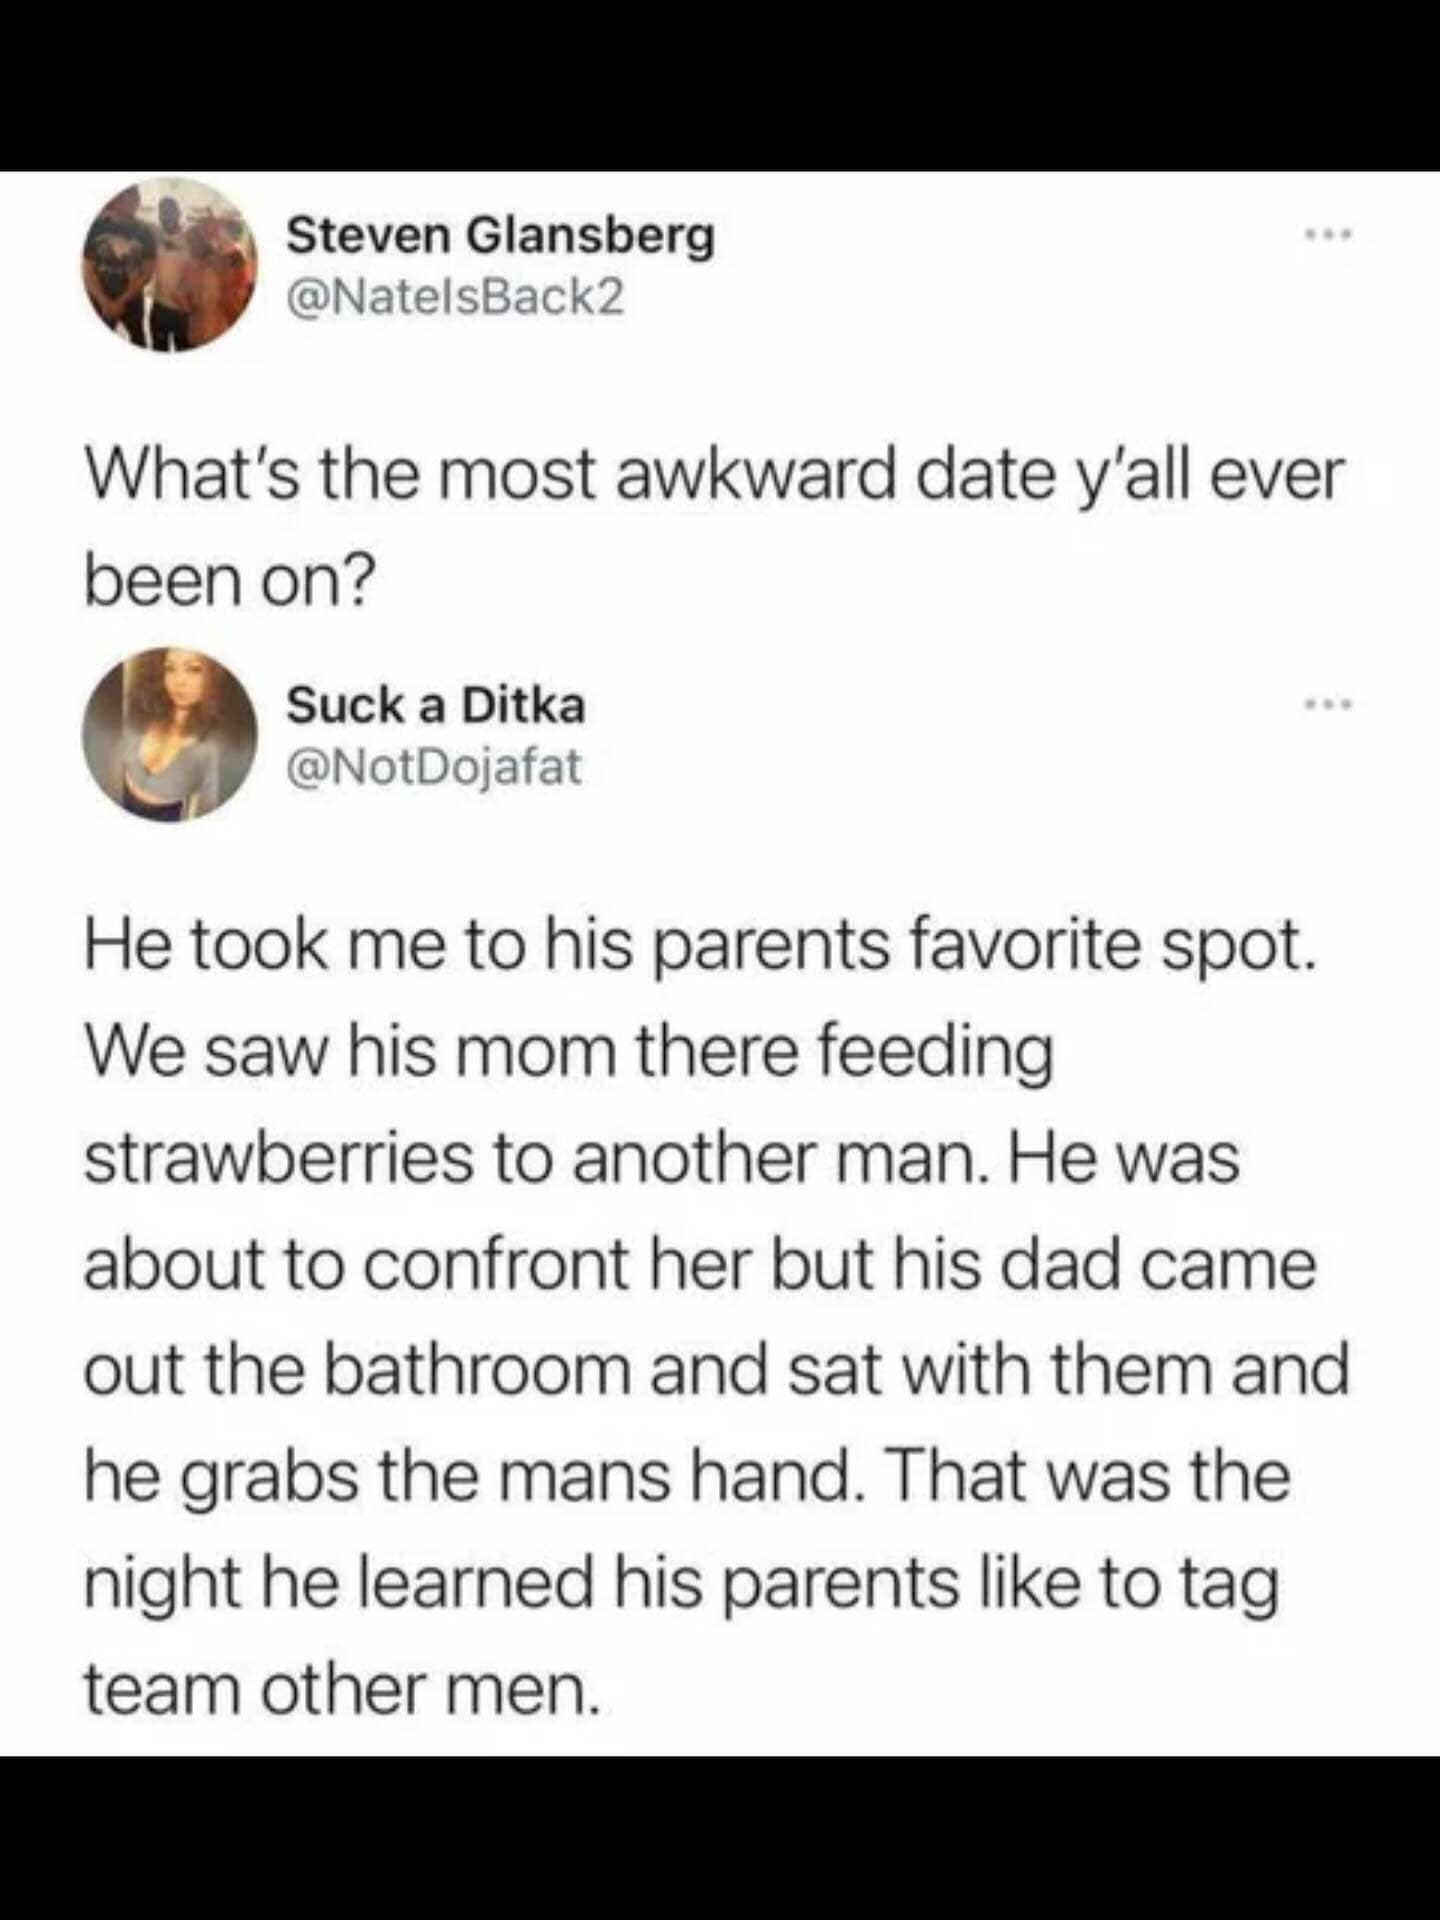Click the "What's the most awkward date" line
Image resolution: width=1440 pixels, height=1920 pixels.
[714, 474]
